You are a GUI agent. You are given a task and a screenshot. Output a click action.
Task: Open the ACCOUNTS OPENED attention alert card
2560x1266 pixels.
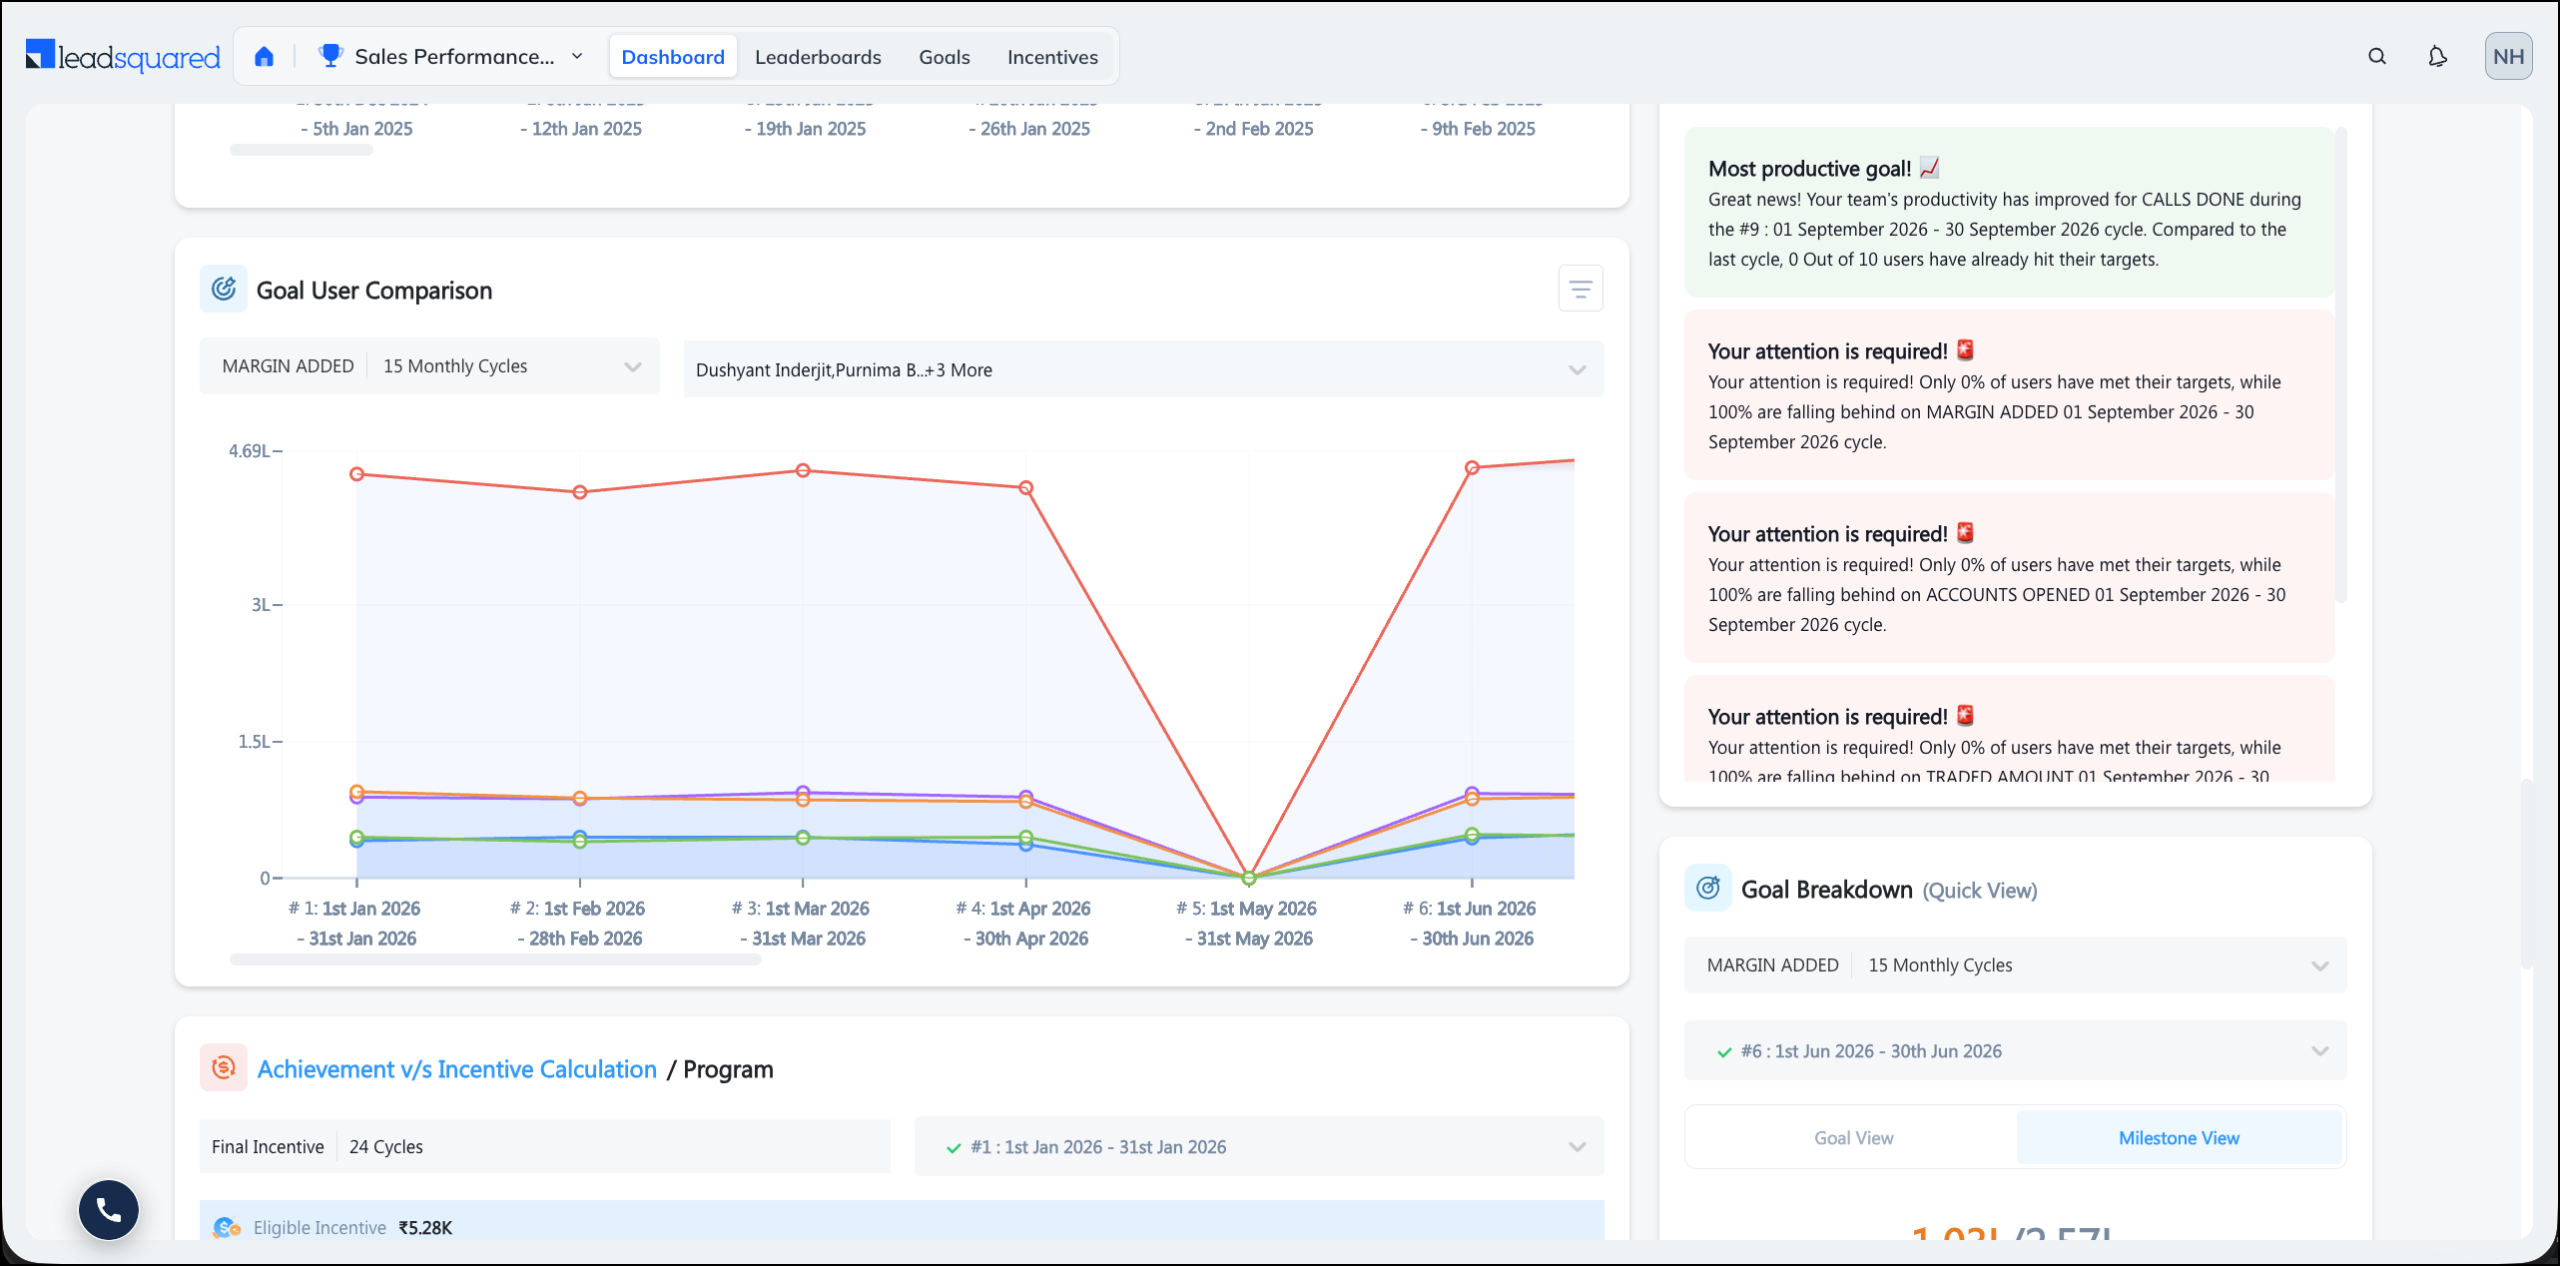click(x=2009, y=578)
